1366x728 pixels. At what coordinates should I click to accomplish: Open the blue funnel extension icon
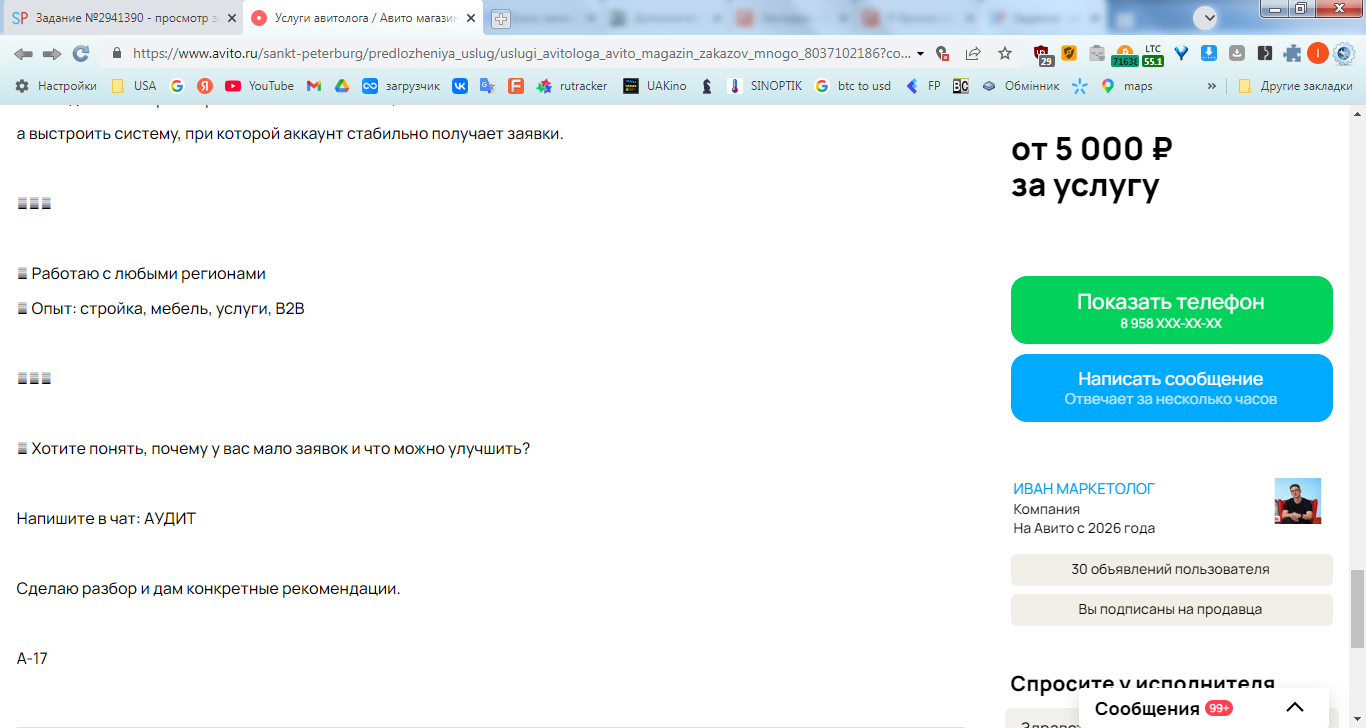click(1181, 53)
